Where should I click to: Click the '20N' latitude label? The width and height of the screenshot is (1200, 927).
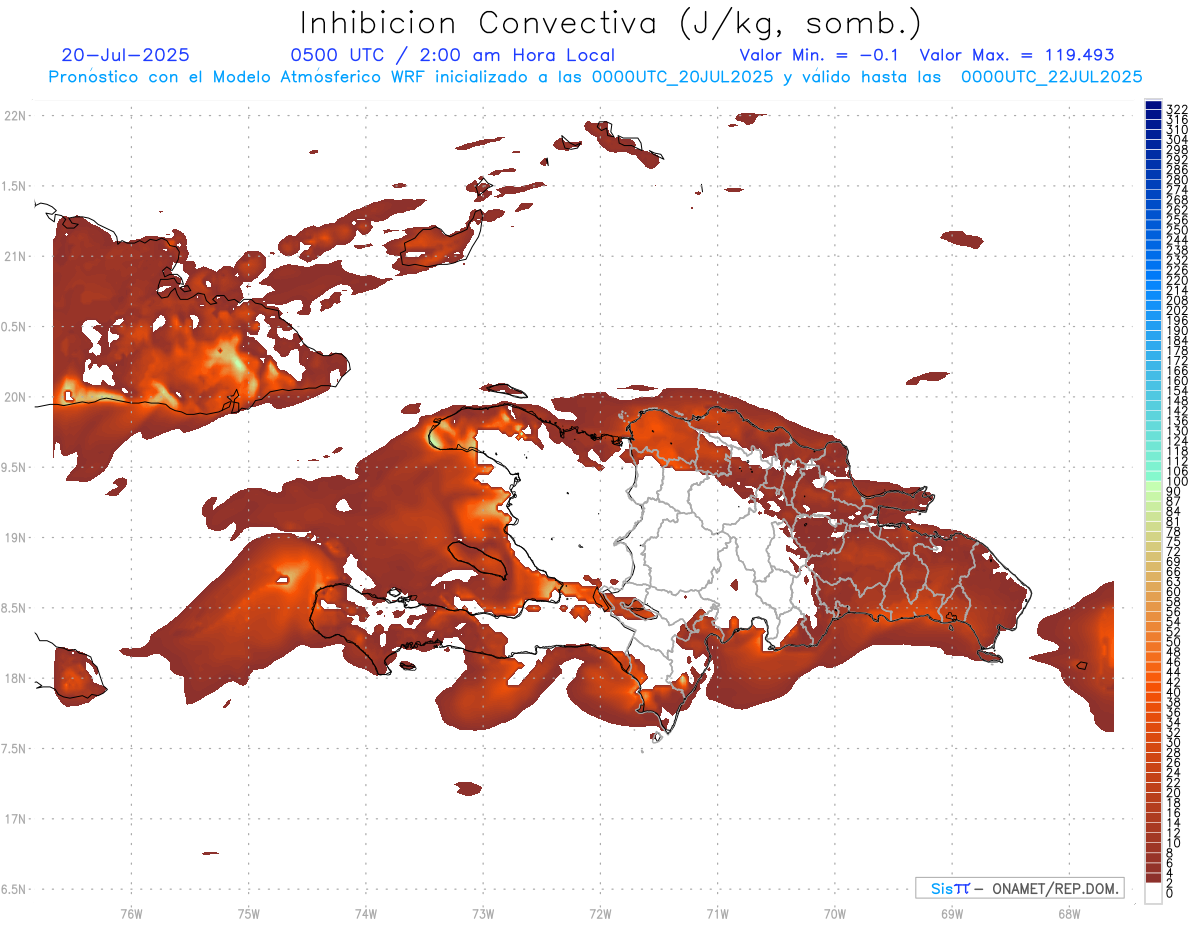(15, 397)
